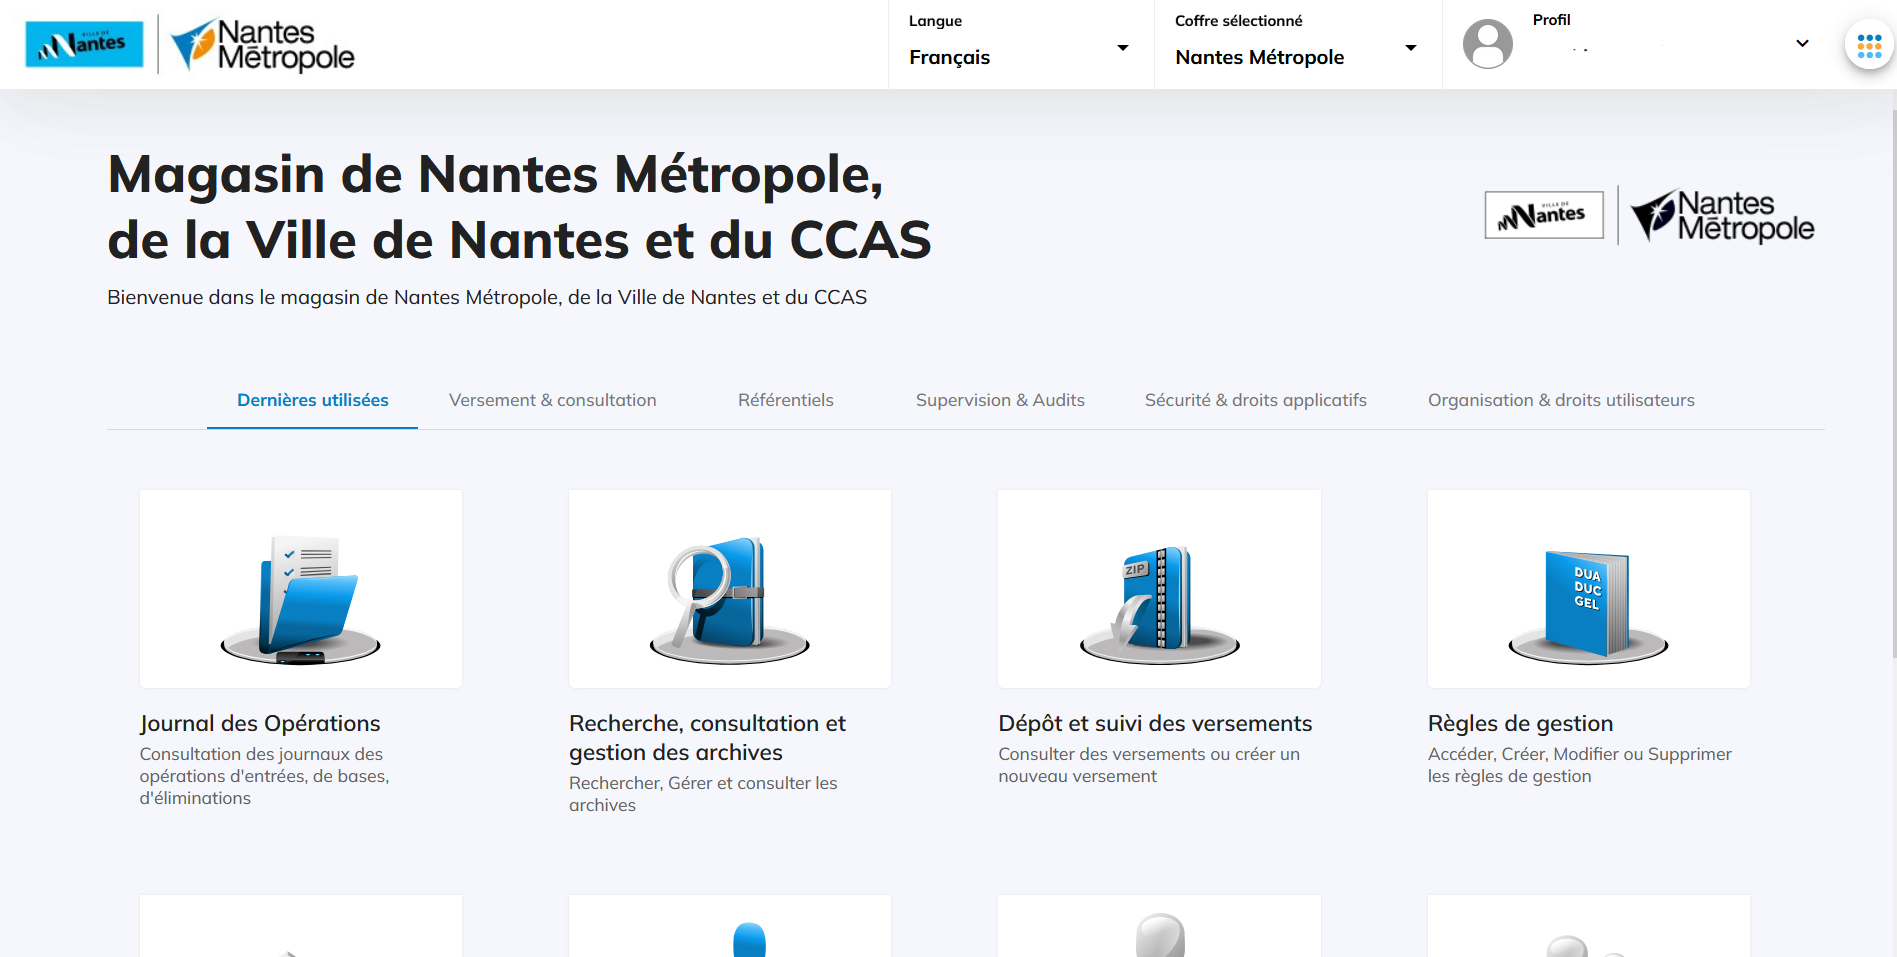Open the archive search magnifier icon
The width and height of the screenshot is (1897, 957).
pyautogui.click(x=730, y=600)
